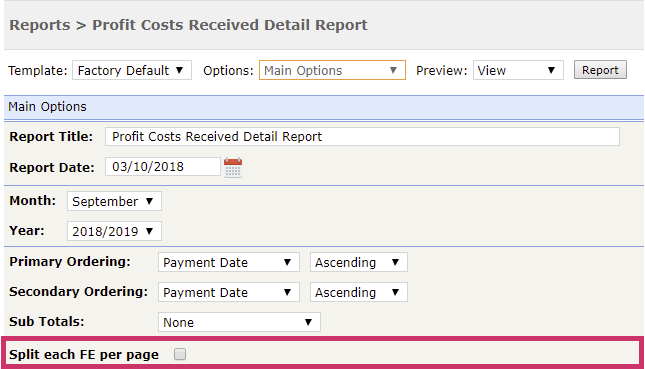Click the Report button
Image resolution: width=645 pixels, height=369 pixels.
(600, 70)
